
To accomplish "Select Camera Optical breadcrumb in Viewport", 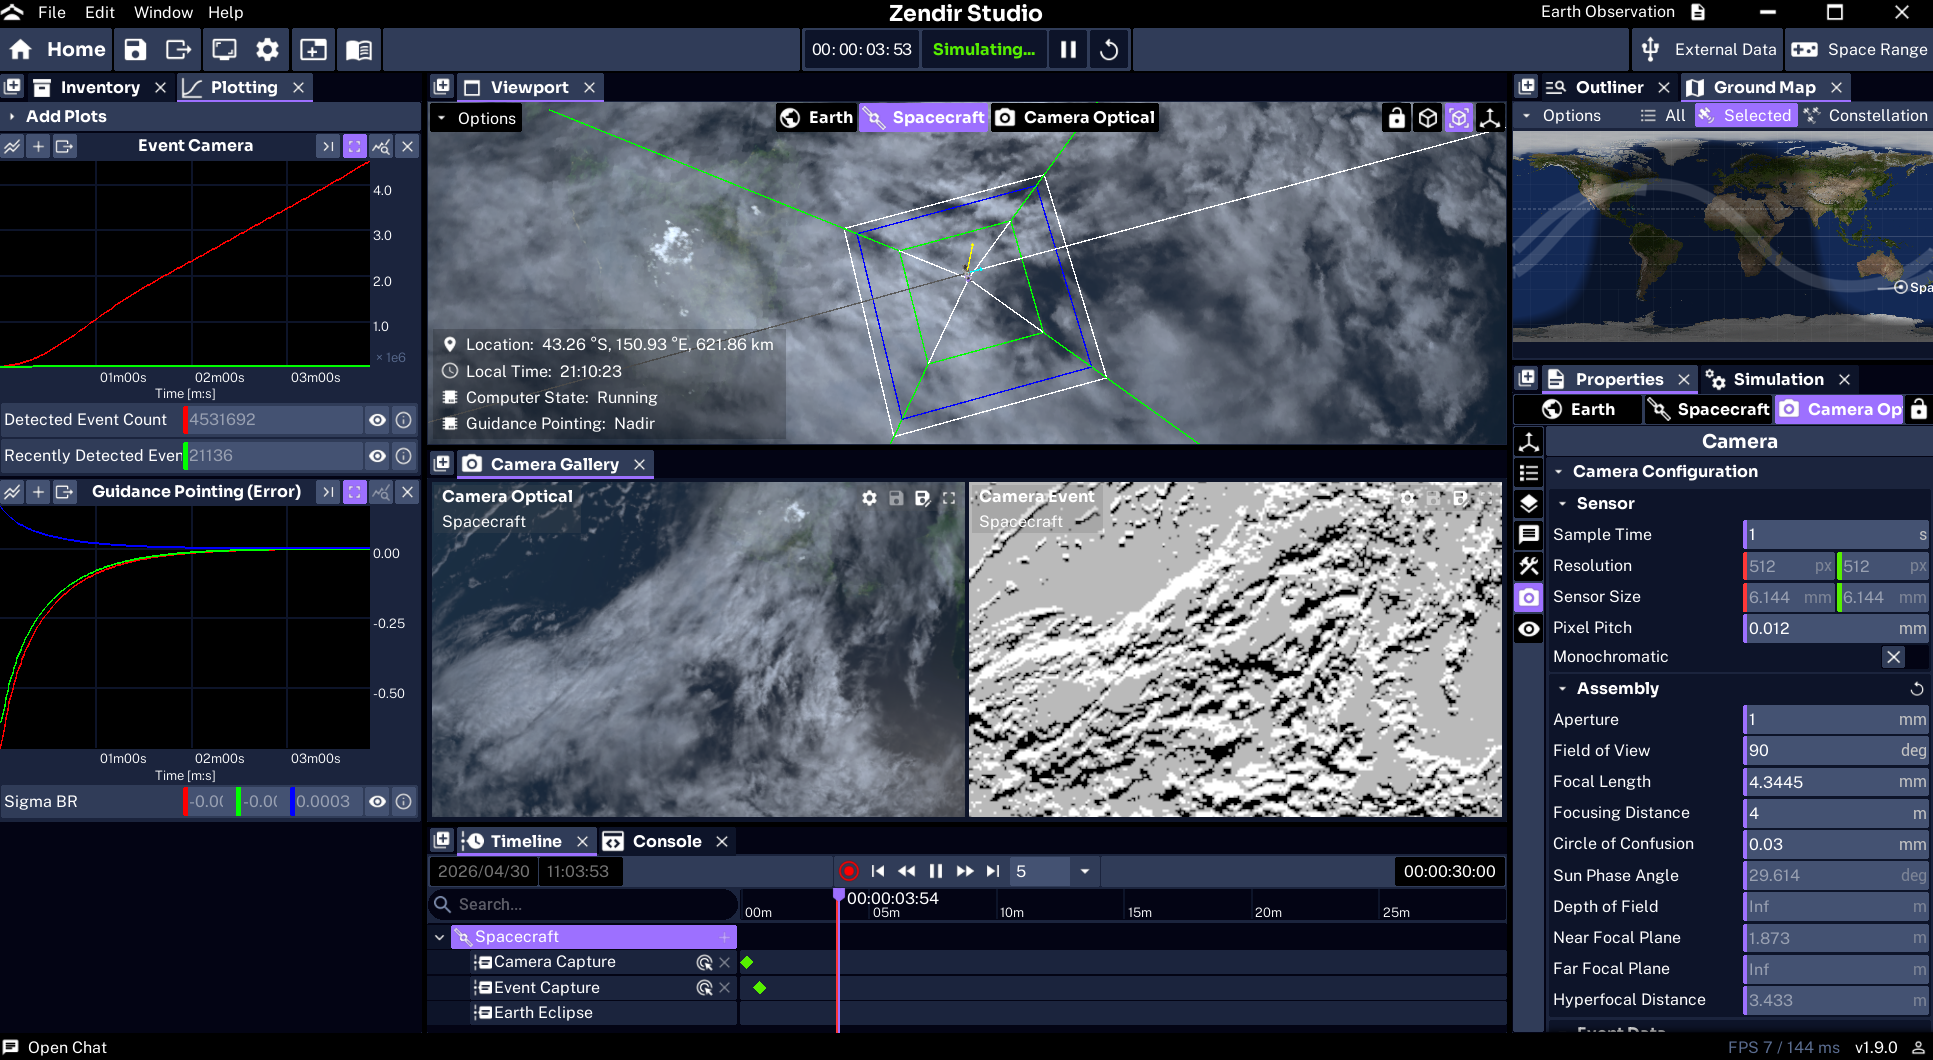I will 1075,118.
